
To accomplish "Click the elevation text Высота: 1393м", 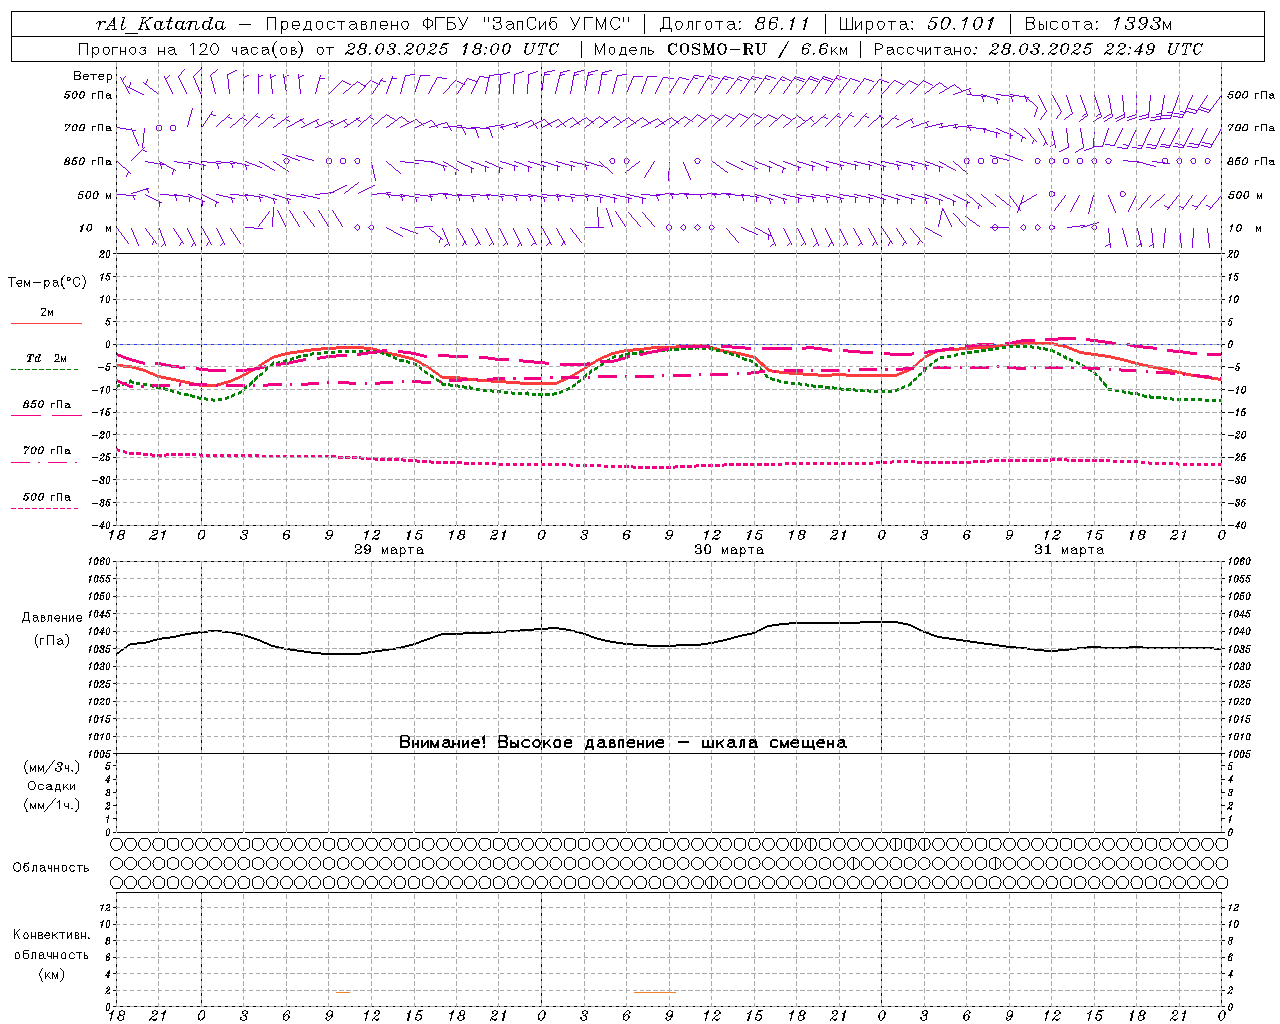I will [x=1098, y=24].
